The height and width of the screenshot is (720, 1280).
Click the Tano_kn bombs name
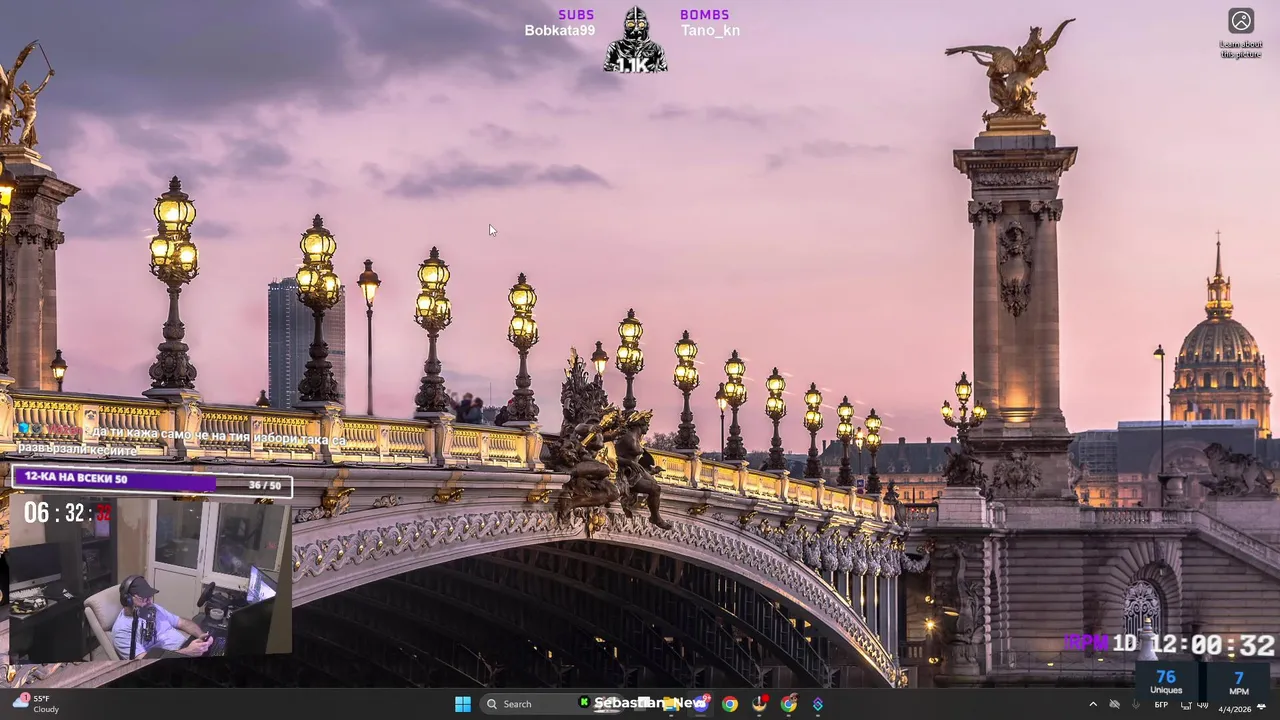pos(711,31)
